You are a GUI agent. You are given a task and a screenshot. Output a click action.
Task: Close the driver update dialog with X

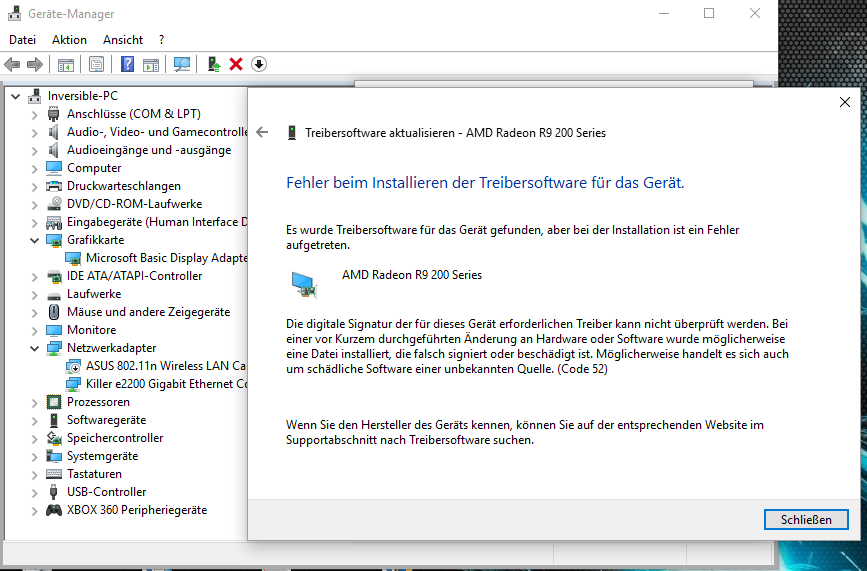(845, 102)
